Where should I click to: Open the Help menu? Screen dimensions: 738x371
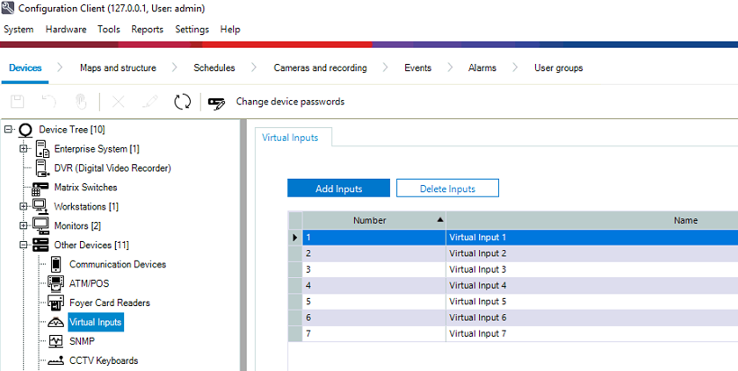(230, 29)
